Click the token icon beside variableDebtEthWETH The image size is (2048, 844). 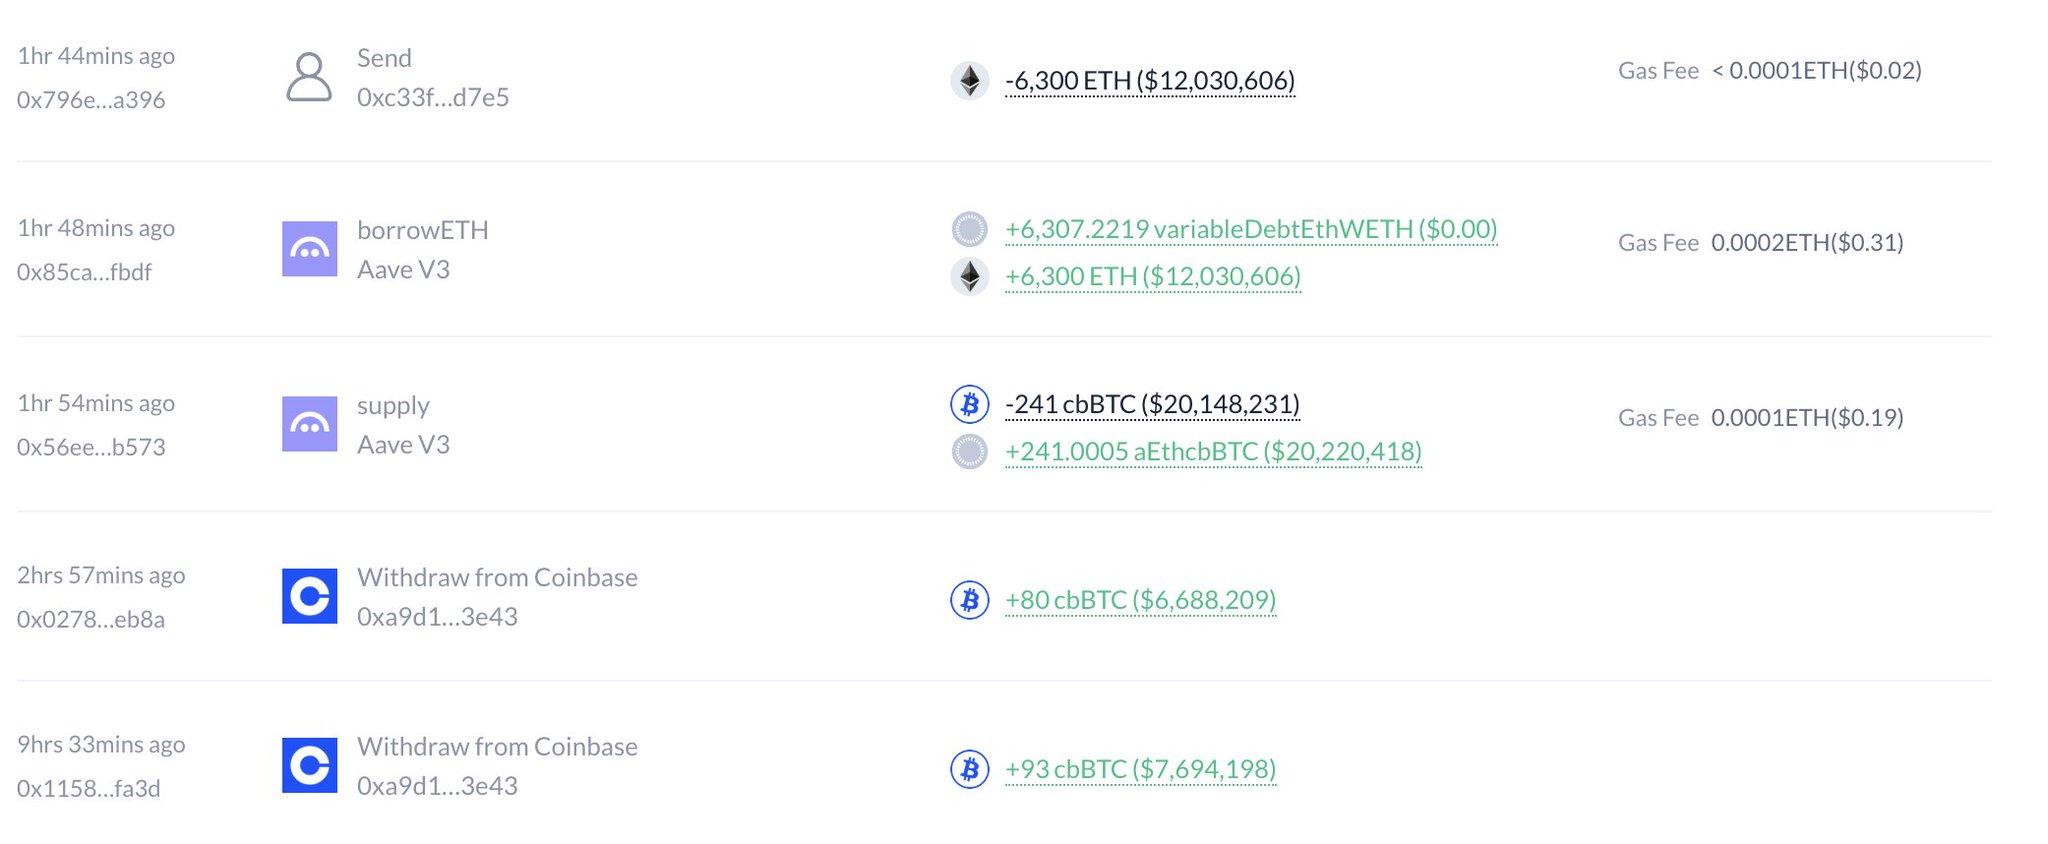tap(969, 229)
